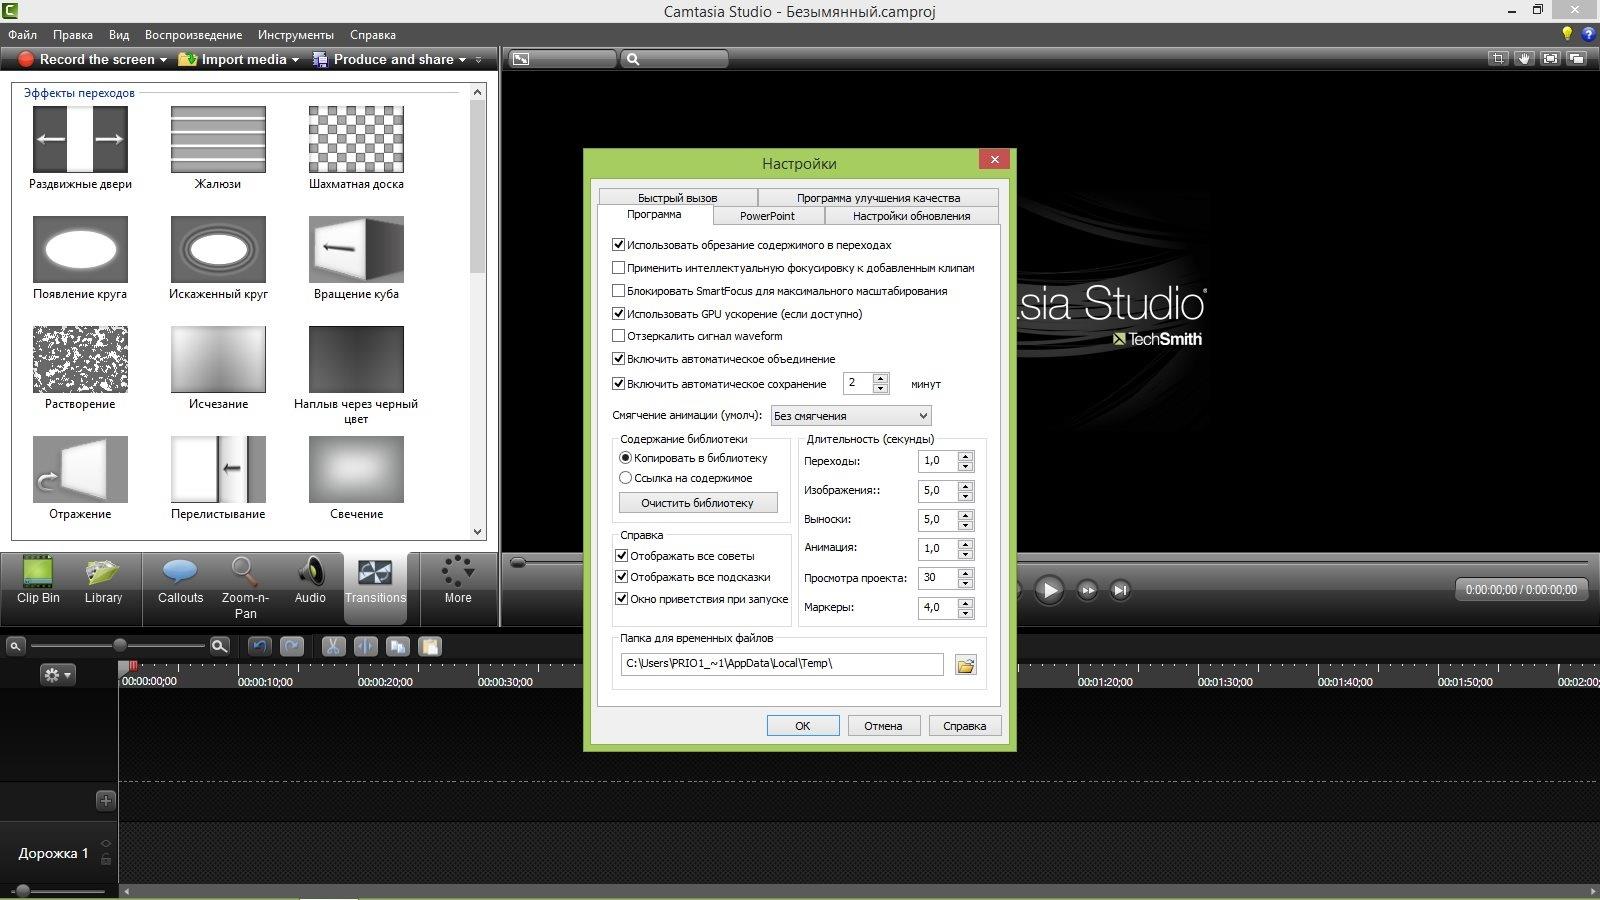Enable Отзеркалить сигнал waveform checkbox
The width and height of the screenshot is (1600, 900).
[x=618, y=336]
